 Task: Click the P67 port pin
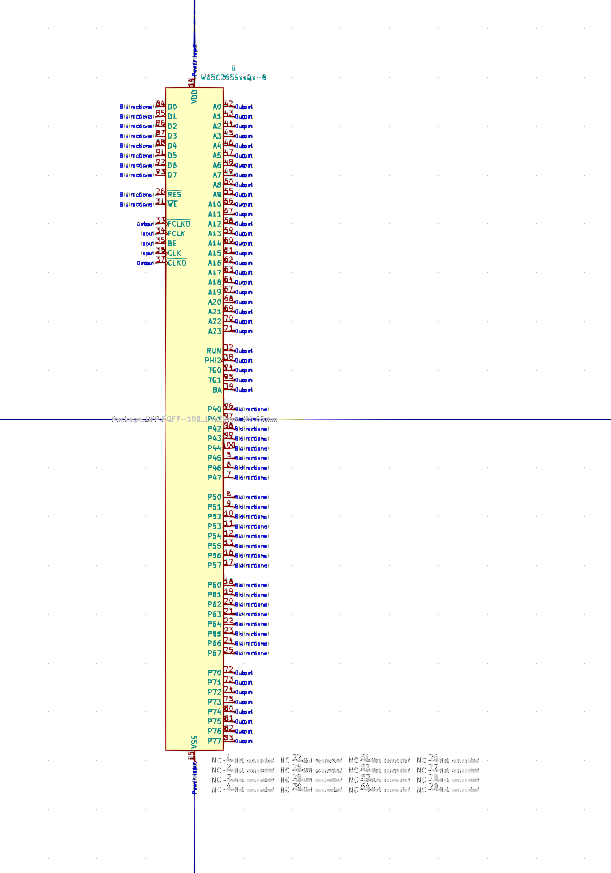point(228,653)
